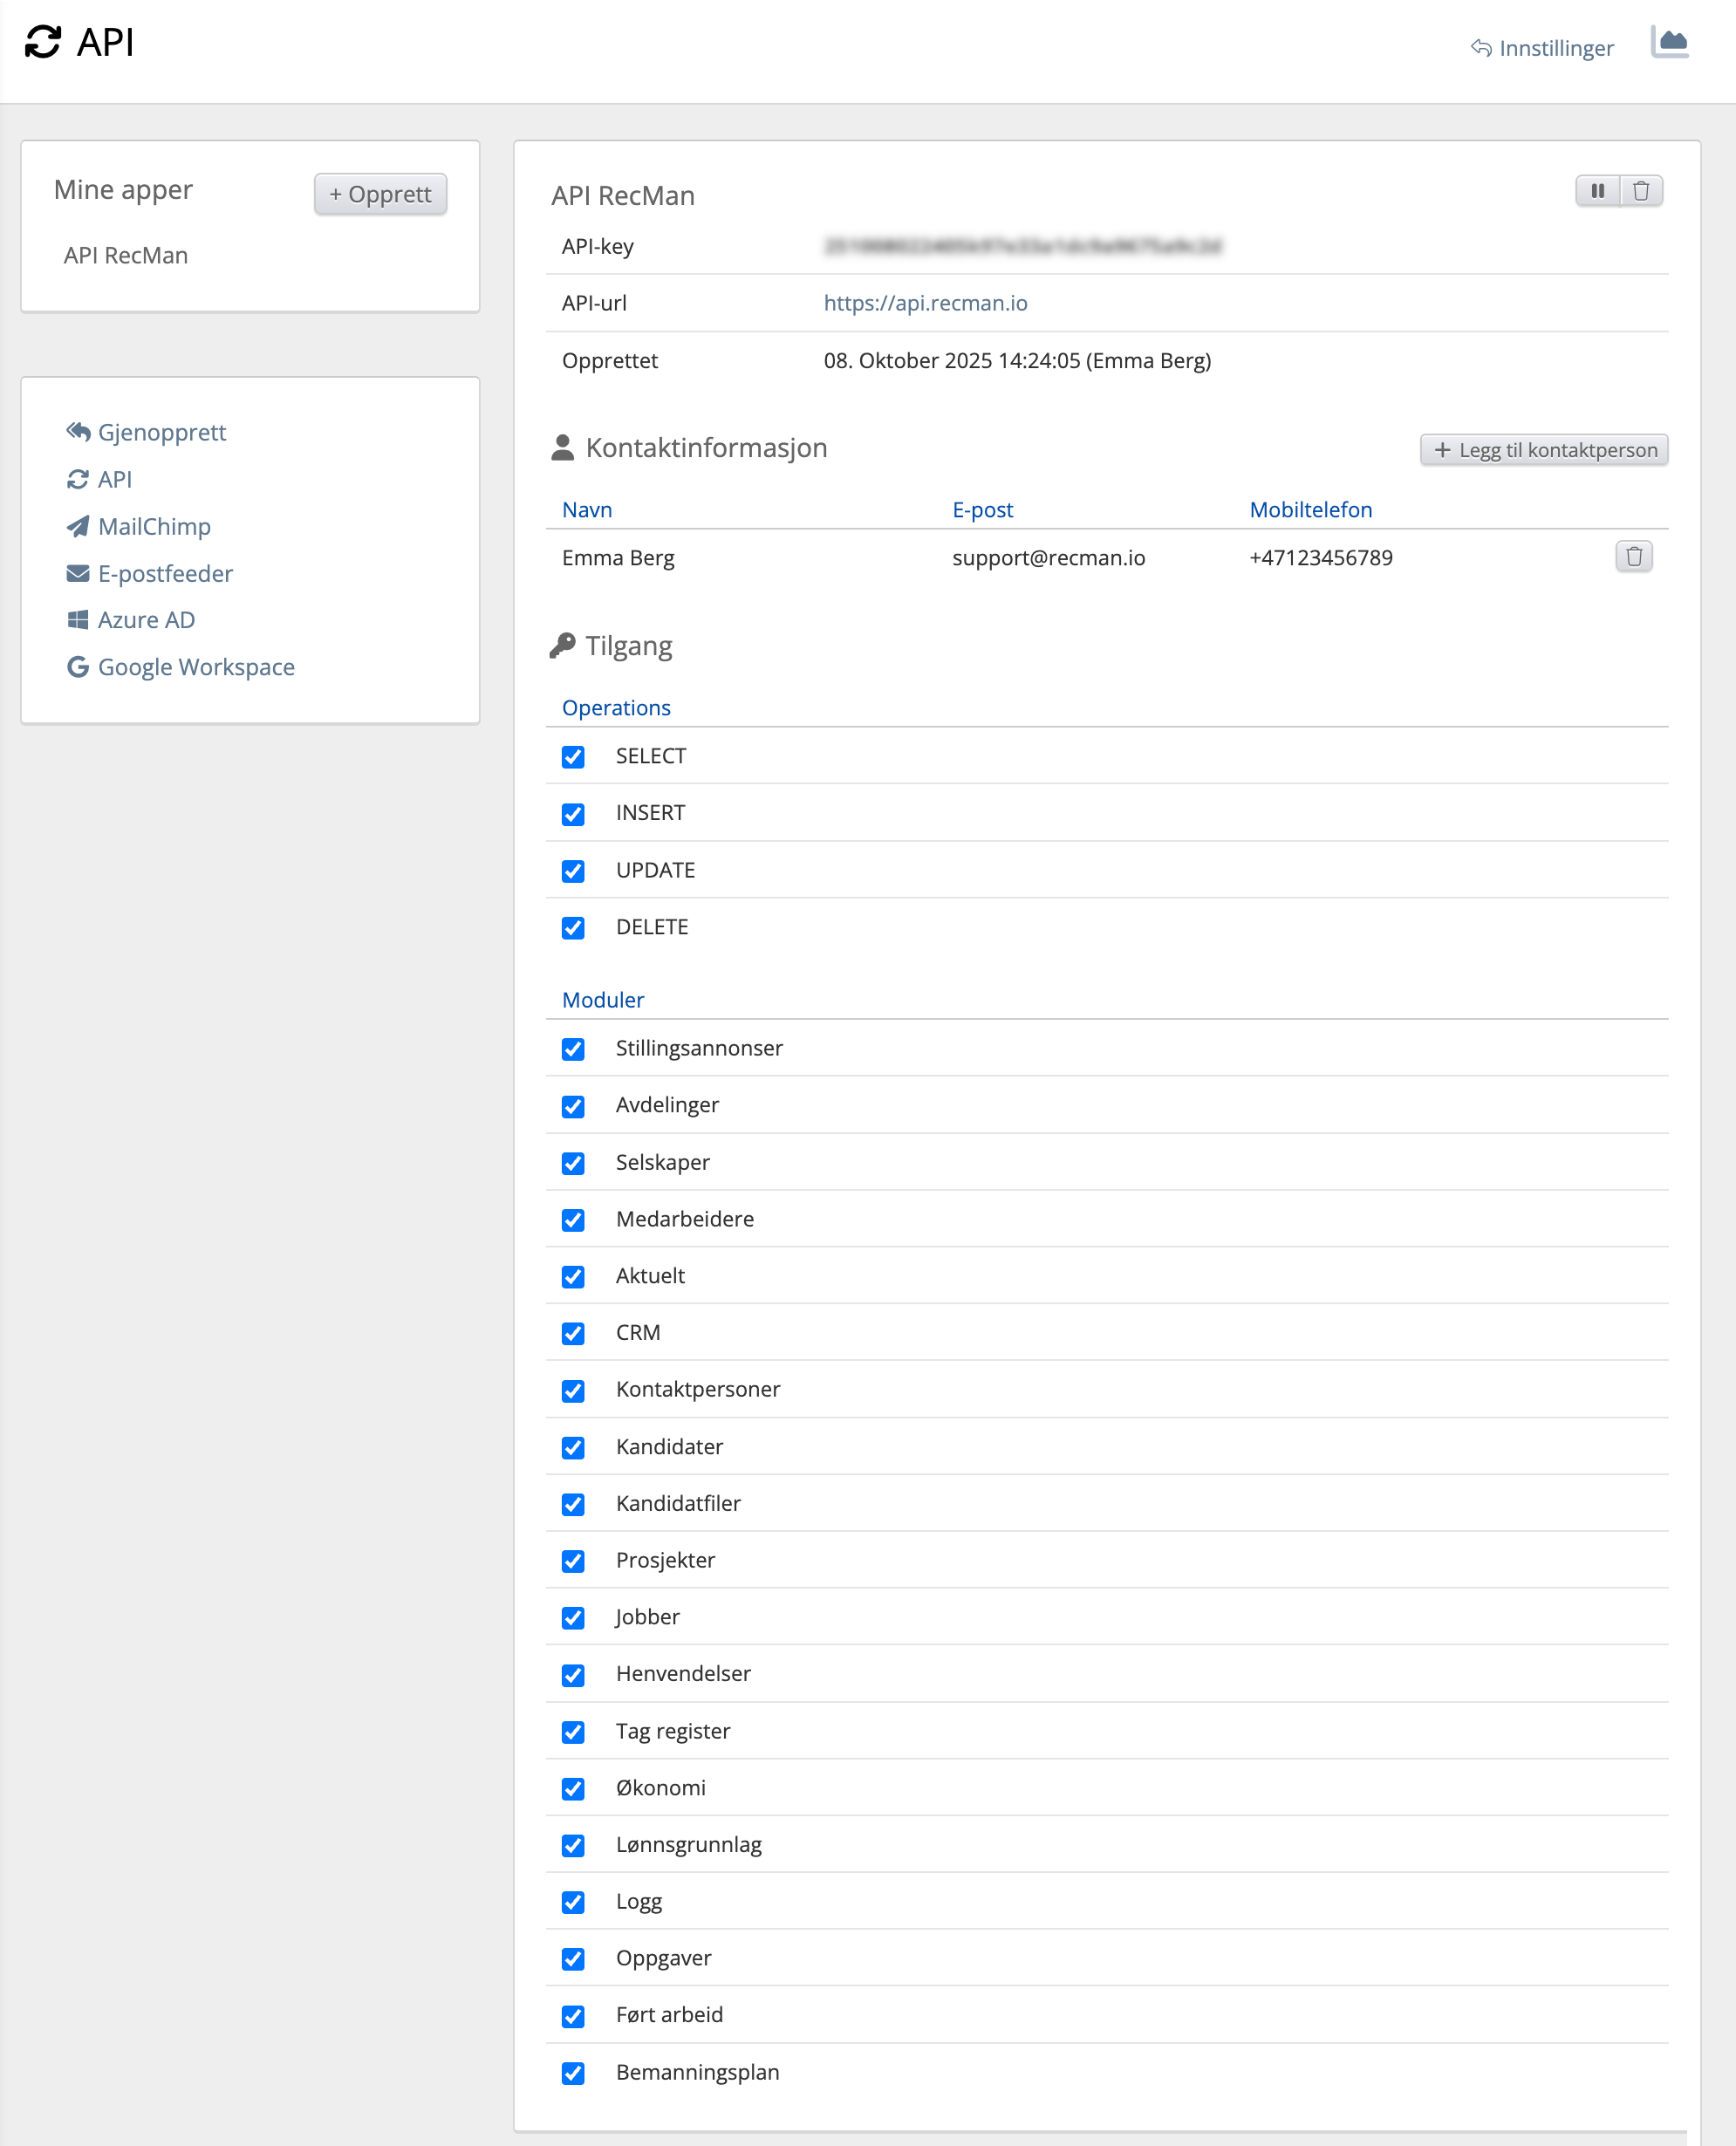Open the E-postfeeder sidebar item
This screenshot has width=1736, height=2146.
click(x=165, y=573)
